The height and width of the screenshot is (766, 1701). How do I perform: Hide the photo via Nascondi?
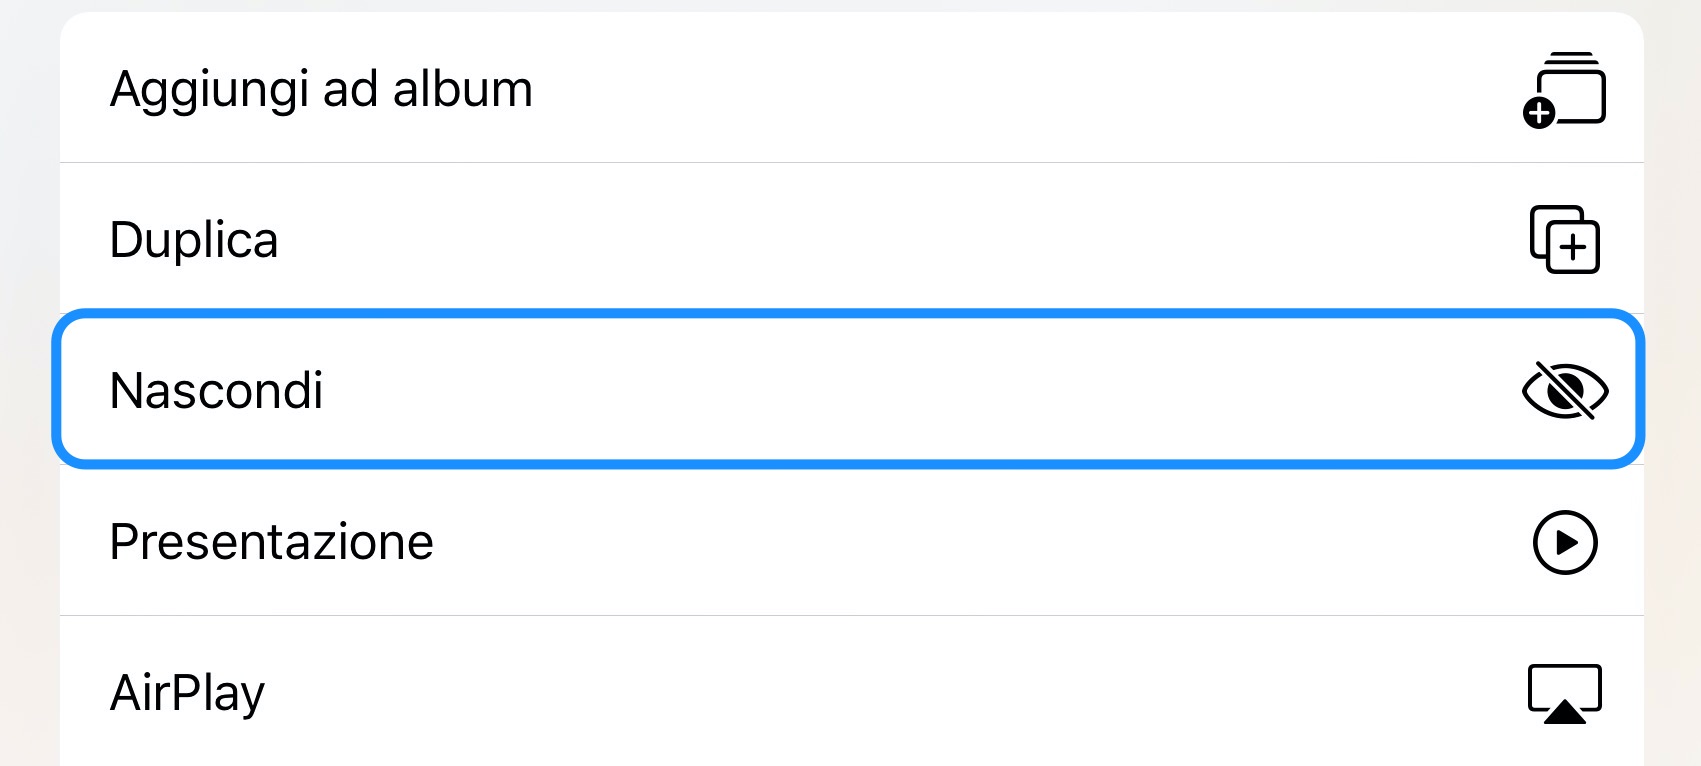pyautogui.click(x=848, y=389)
